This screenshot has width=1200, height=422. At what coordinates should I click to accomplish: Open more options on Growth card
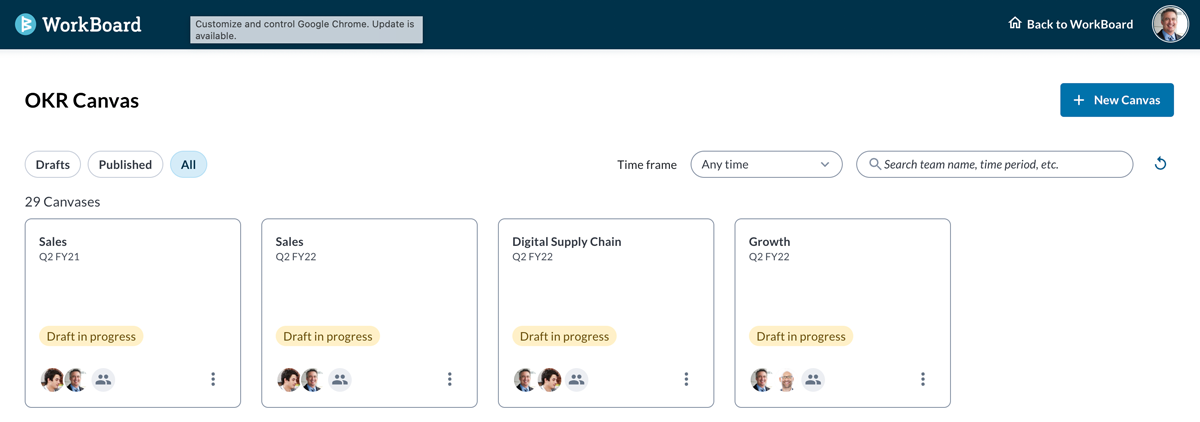pos(922,379)
